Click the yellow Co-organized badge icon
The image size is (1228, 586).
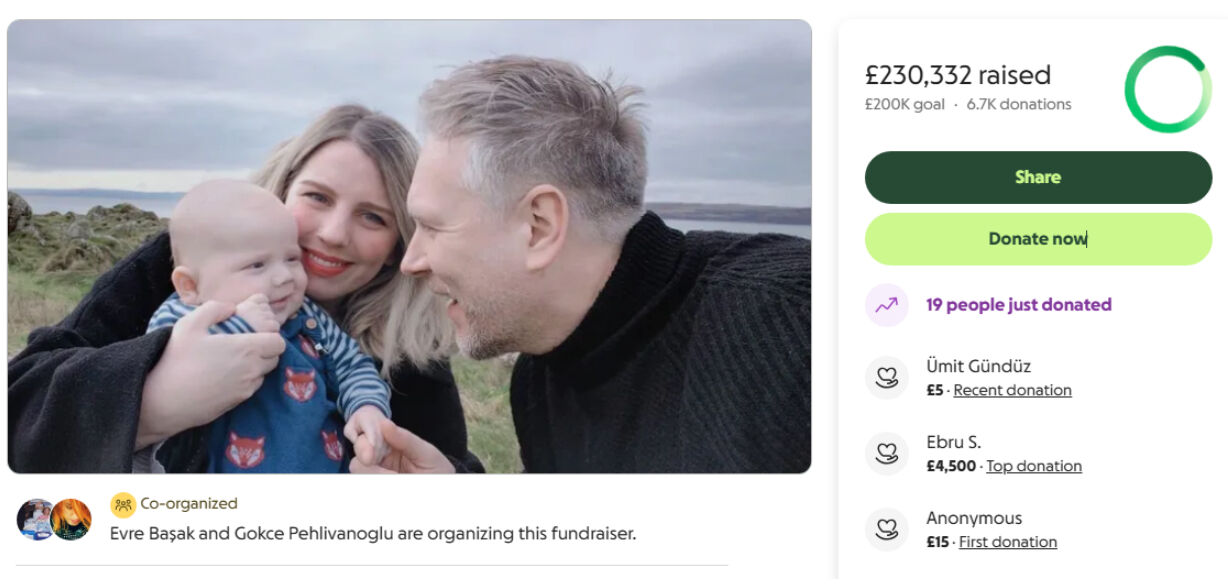[x=123, y=504]
